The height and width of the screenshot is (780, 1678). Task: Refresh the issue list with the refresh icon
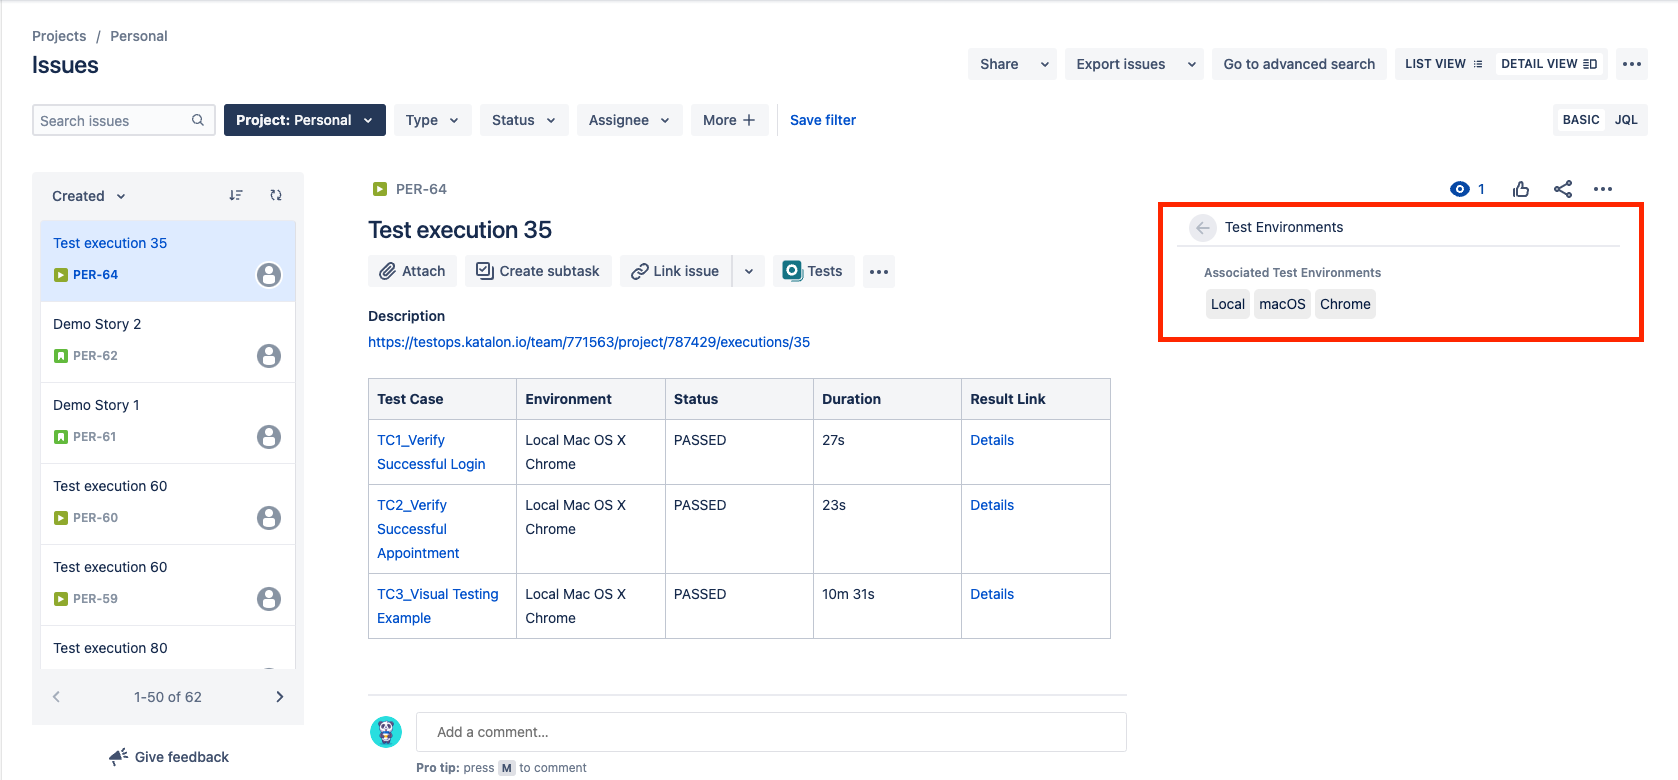(276, 195)
